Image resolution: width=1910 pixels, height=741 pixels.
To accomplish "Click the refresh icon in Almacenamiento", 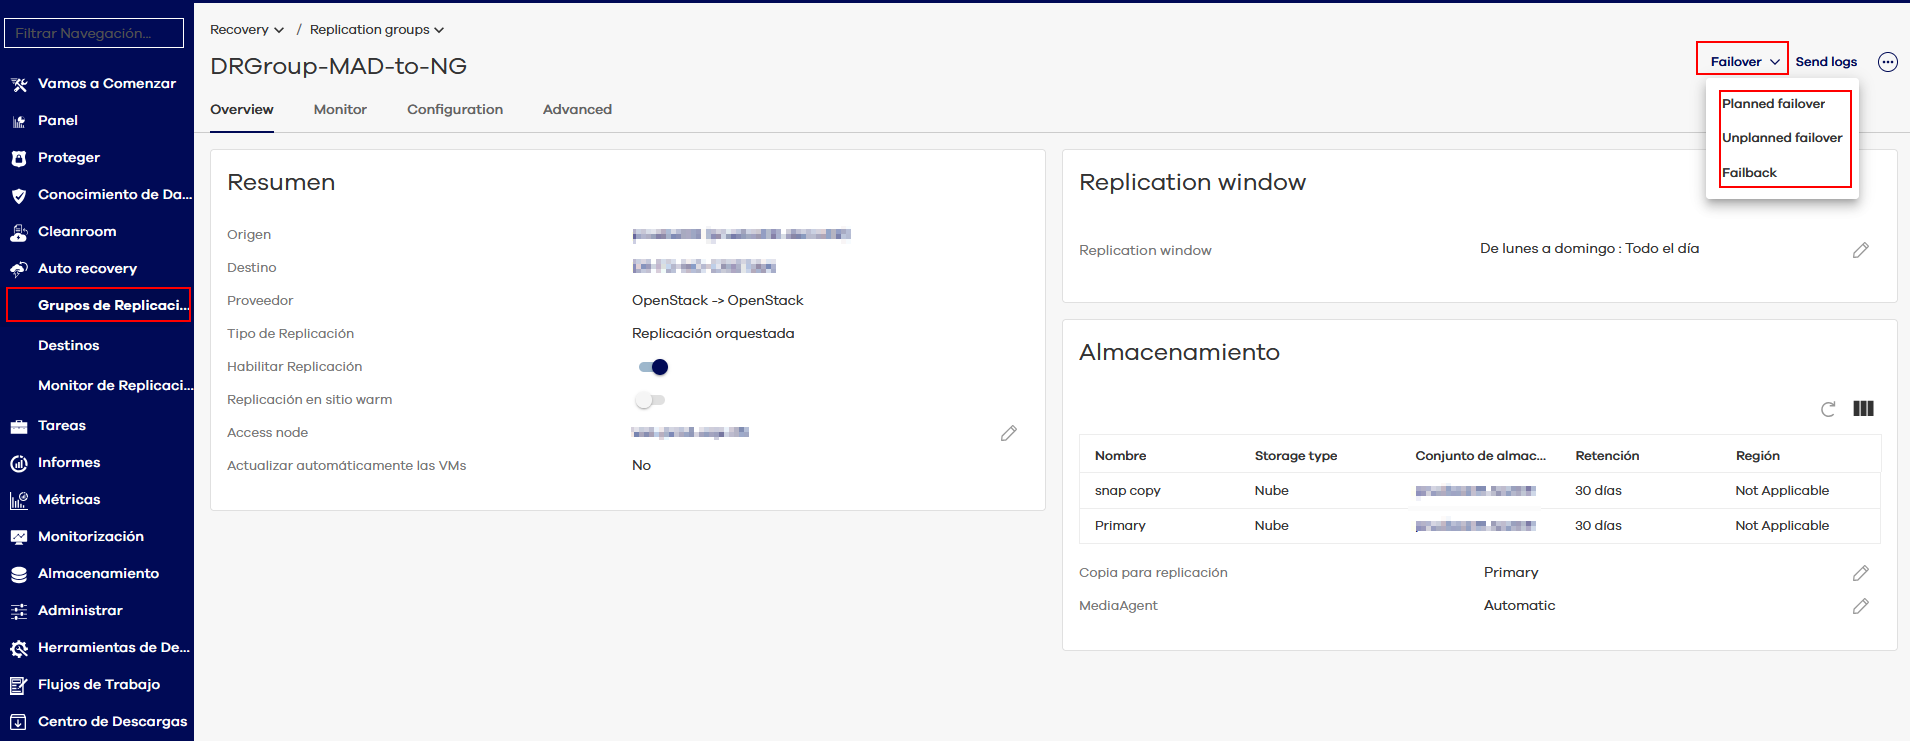I will (x=1828, y=409).
